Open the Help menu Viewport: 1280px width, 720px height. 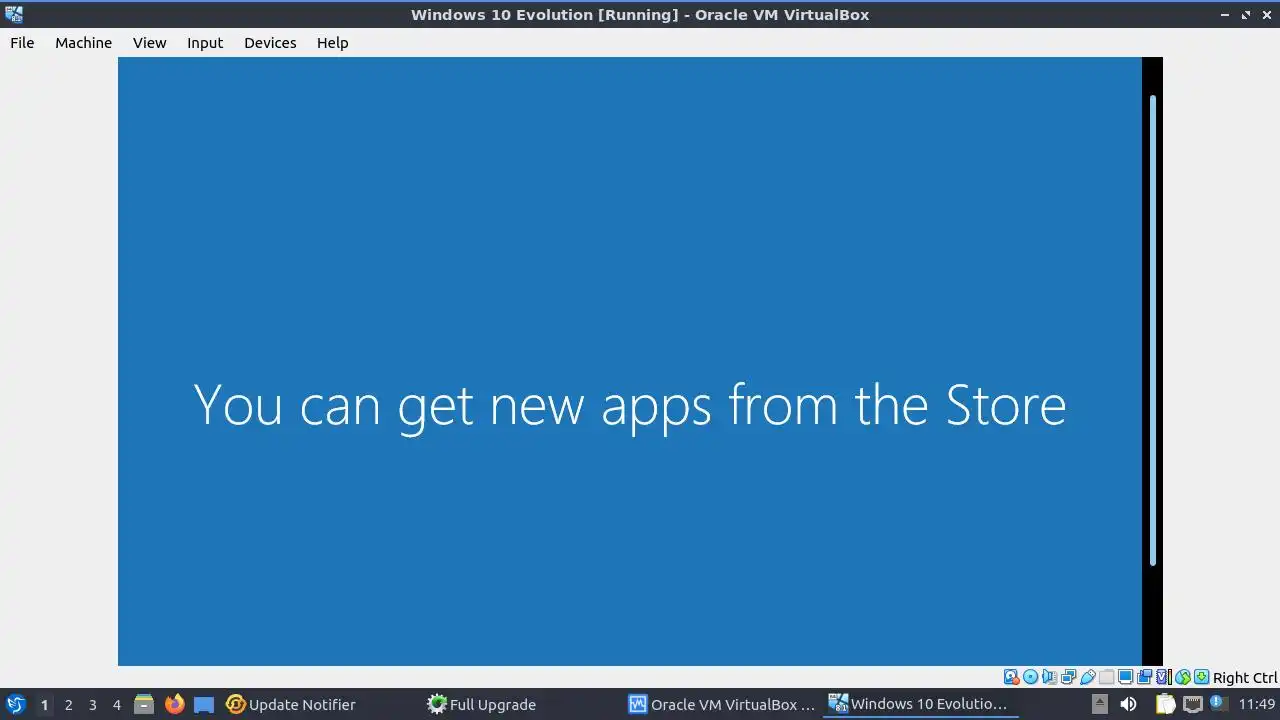332,43
